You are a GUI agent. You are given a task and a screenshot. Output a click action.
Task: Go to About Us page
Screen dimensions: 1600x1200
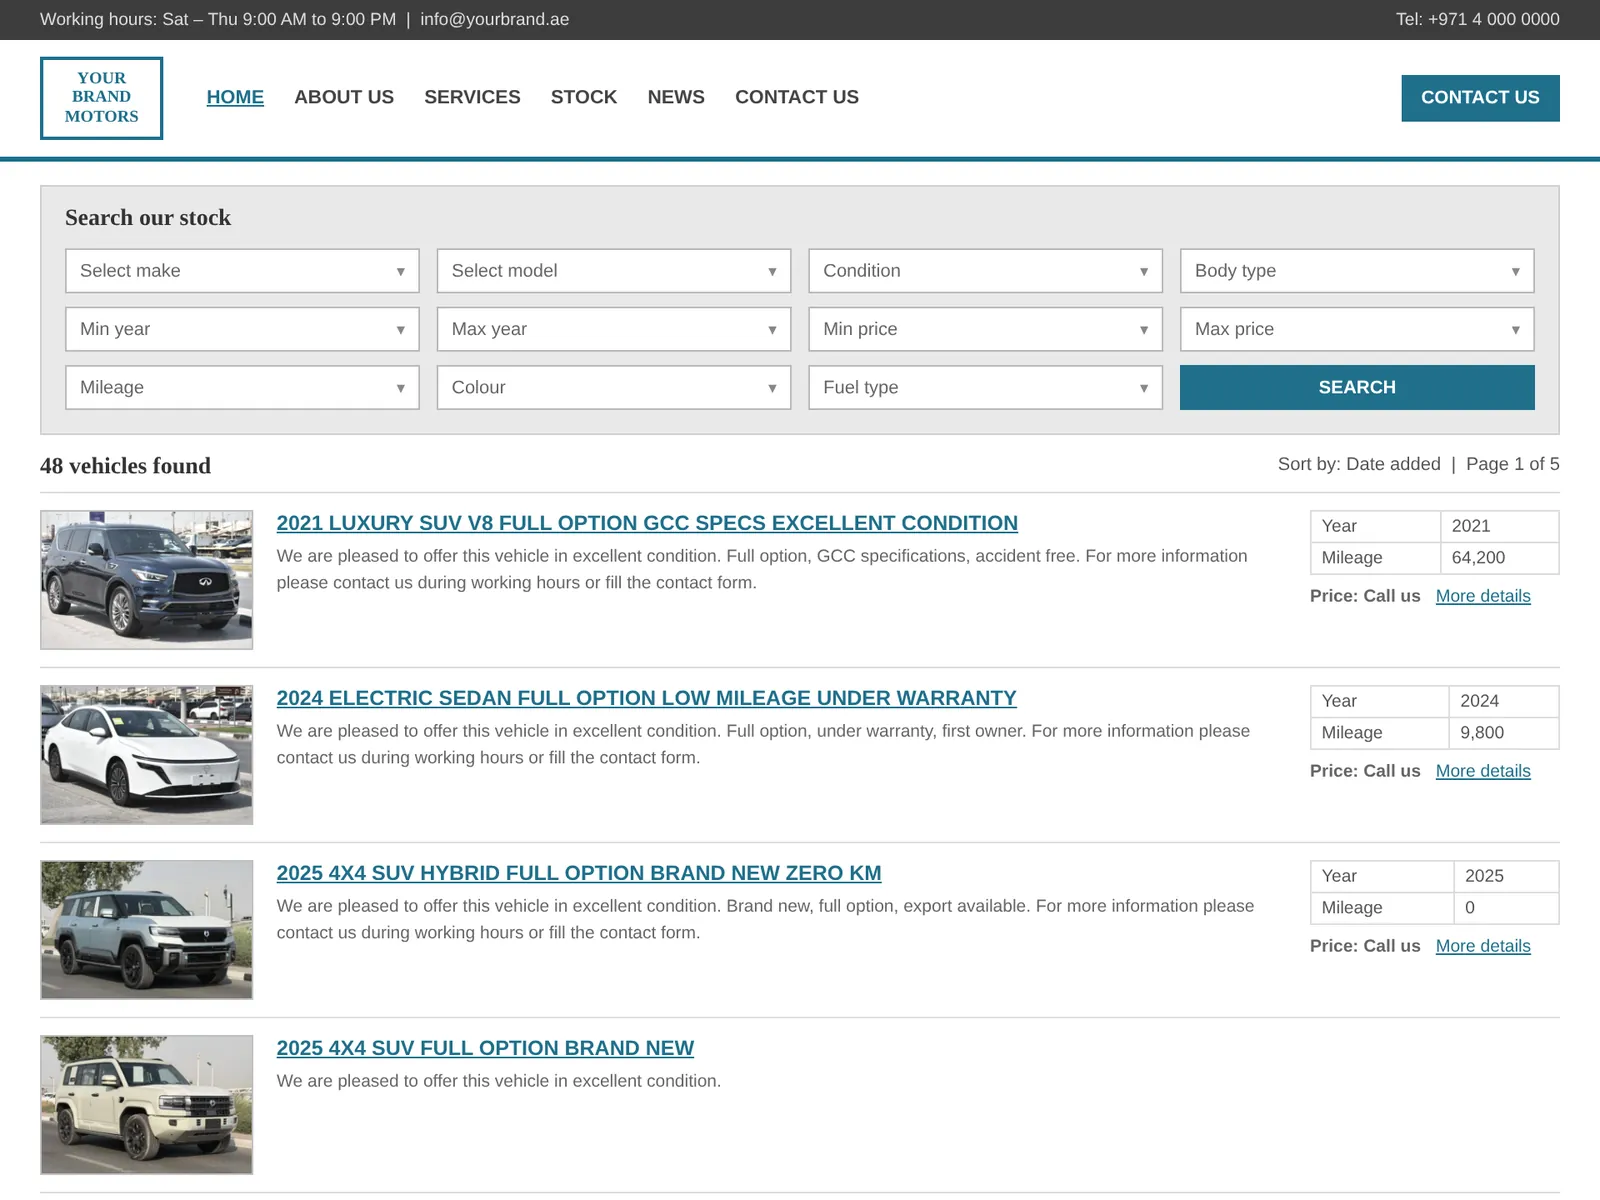click(344, 97)
